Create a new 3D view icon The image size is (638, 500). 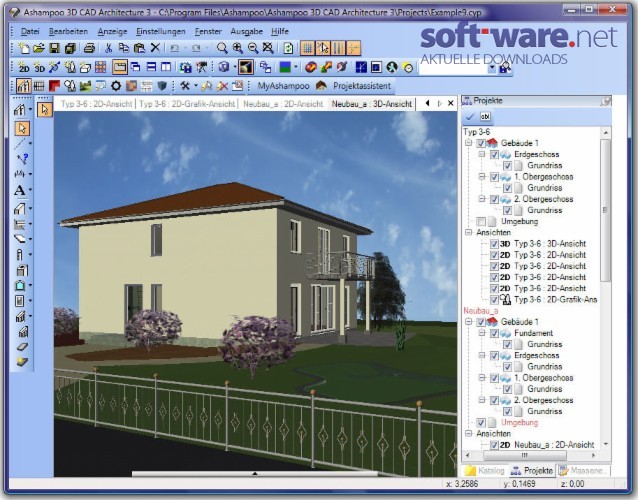[39, 68]
